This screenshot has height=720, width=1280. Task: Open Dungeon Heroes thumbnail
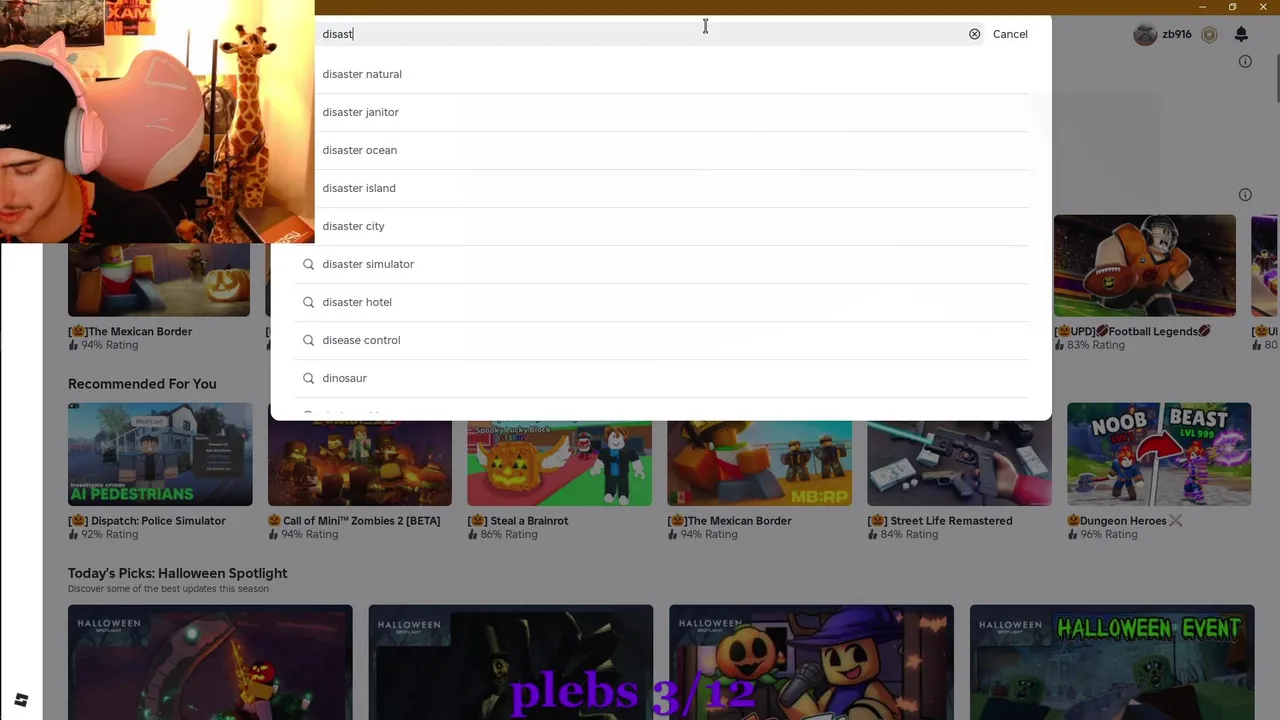pos(1159,454)
